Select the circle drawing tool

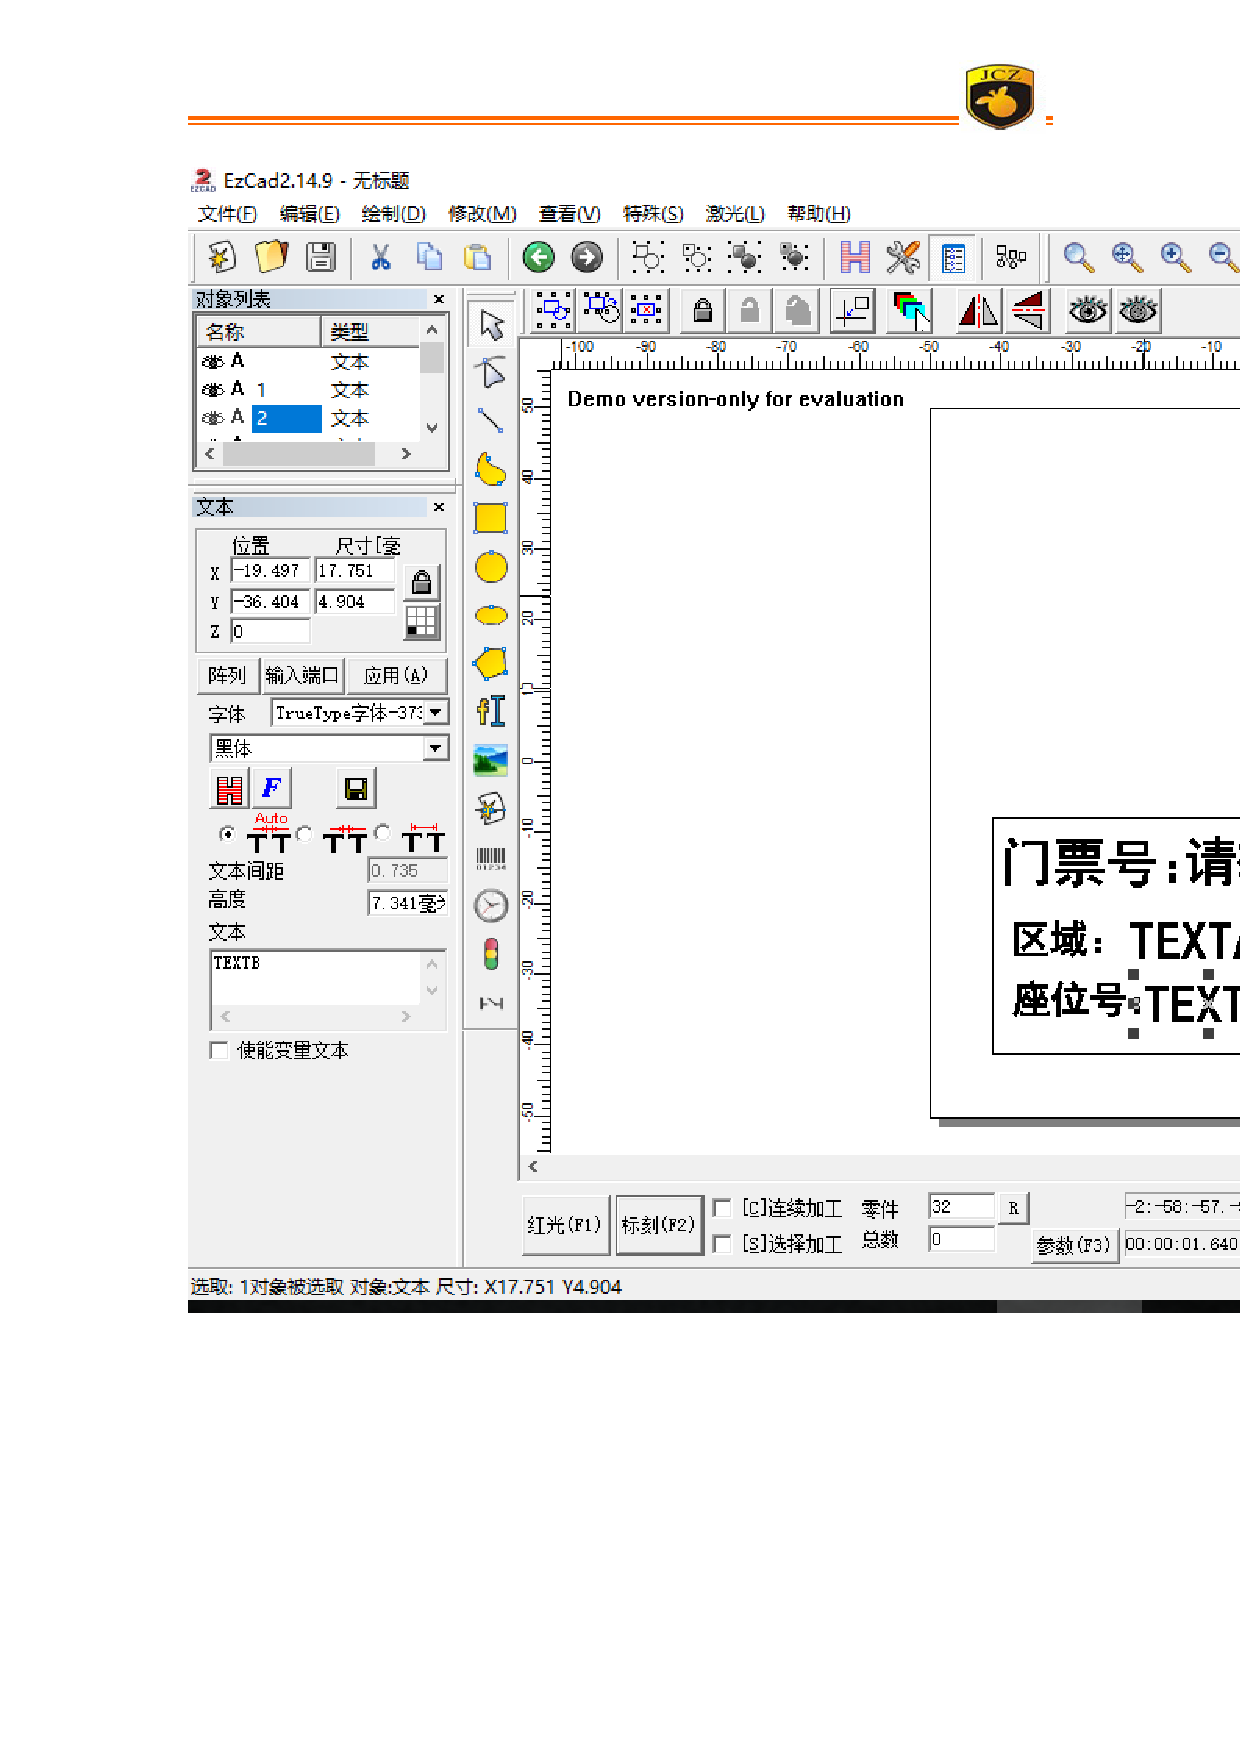(x=490, y=567)
